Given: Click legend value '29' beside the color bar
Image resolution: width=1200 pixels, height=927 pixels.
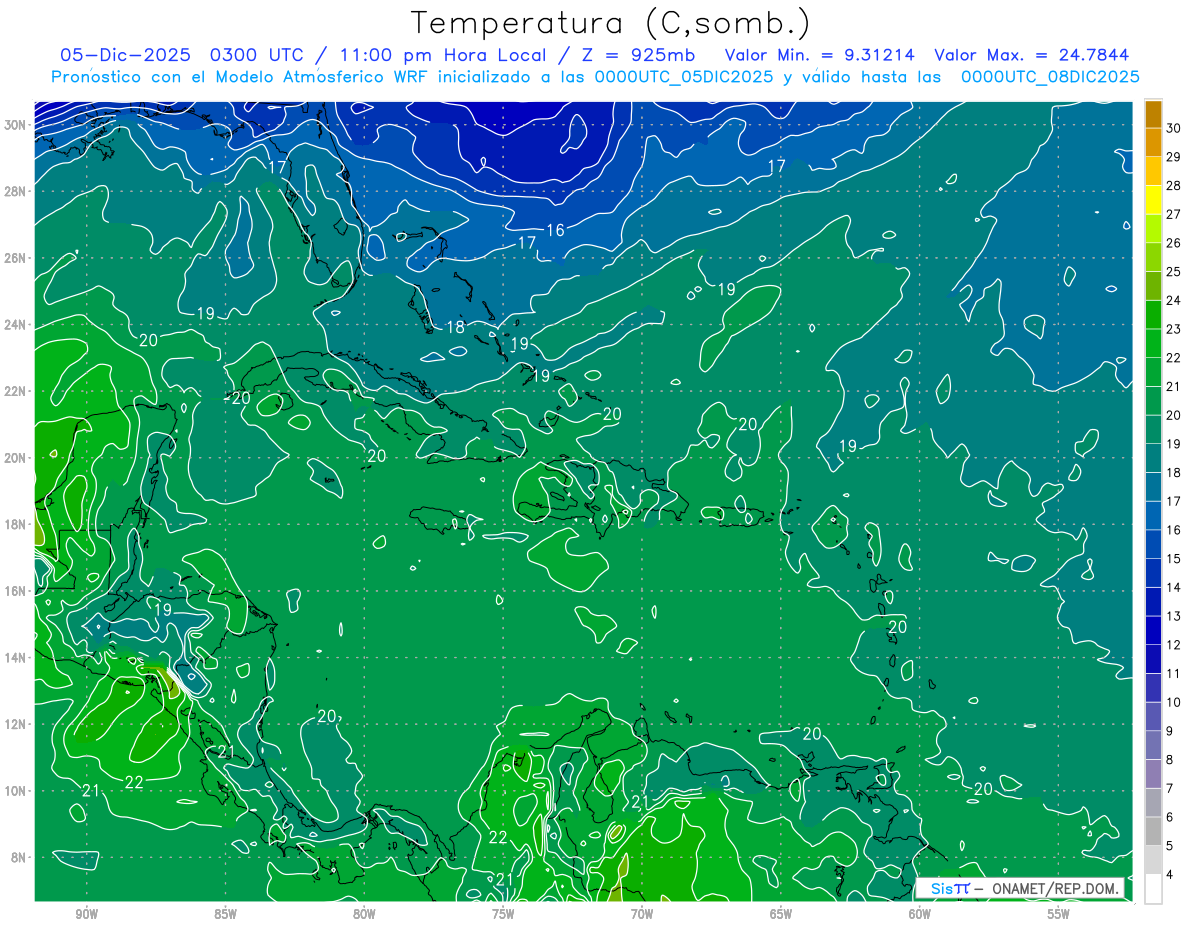Looking at the screenshot, I should (1174, 156).
